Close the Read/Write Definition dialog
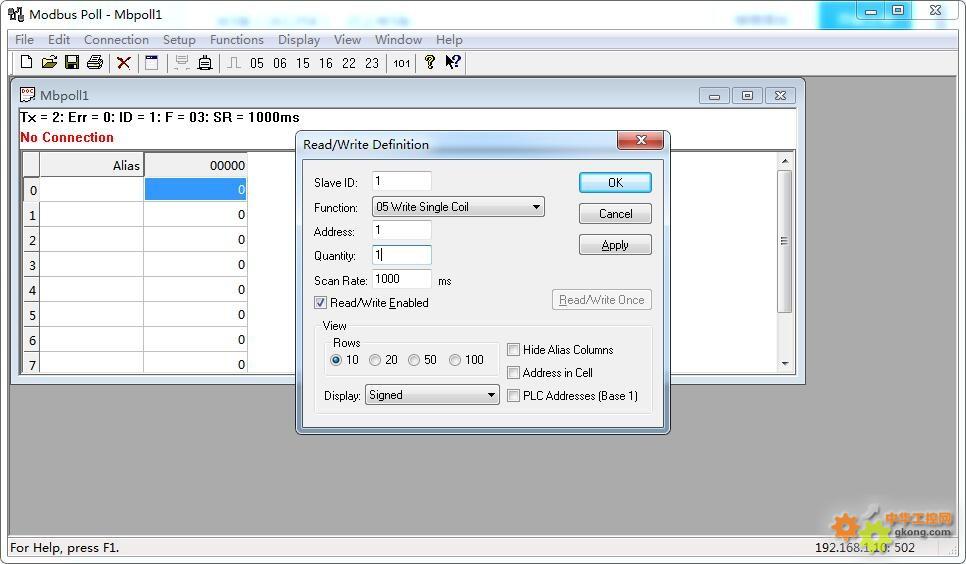 [641, 141]
